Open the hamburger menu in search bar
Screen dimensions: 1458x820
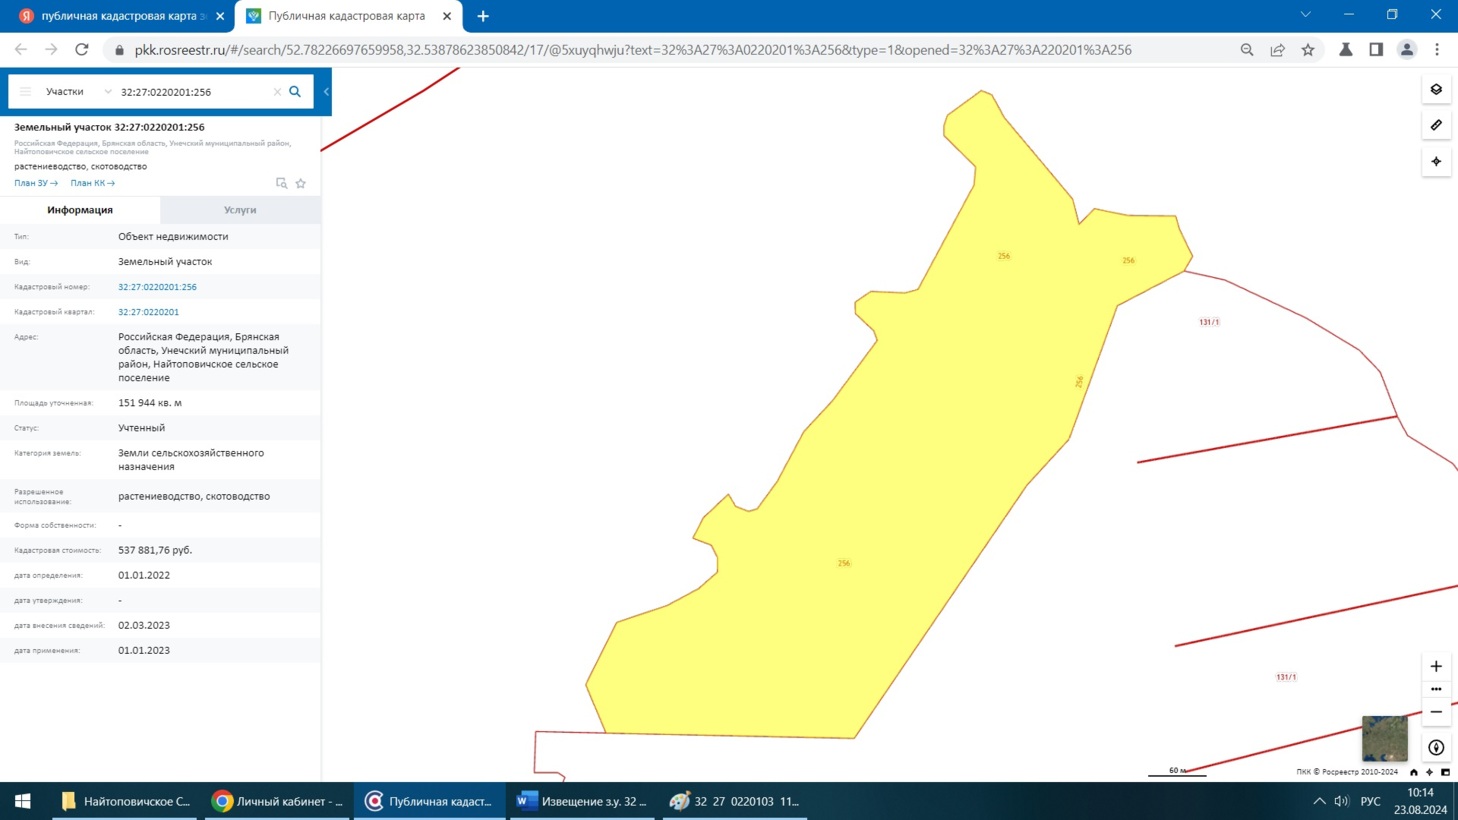26,92
